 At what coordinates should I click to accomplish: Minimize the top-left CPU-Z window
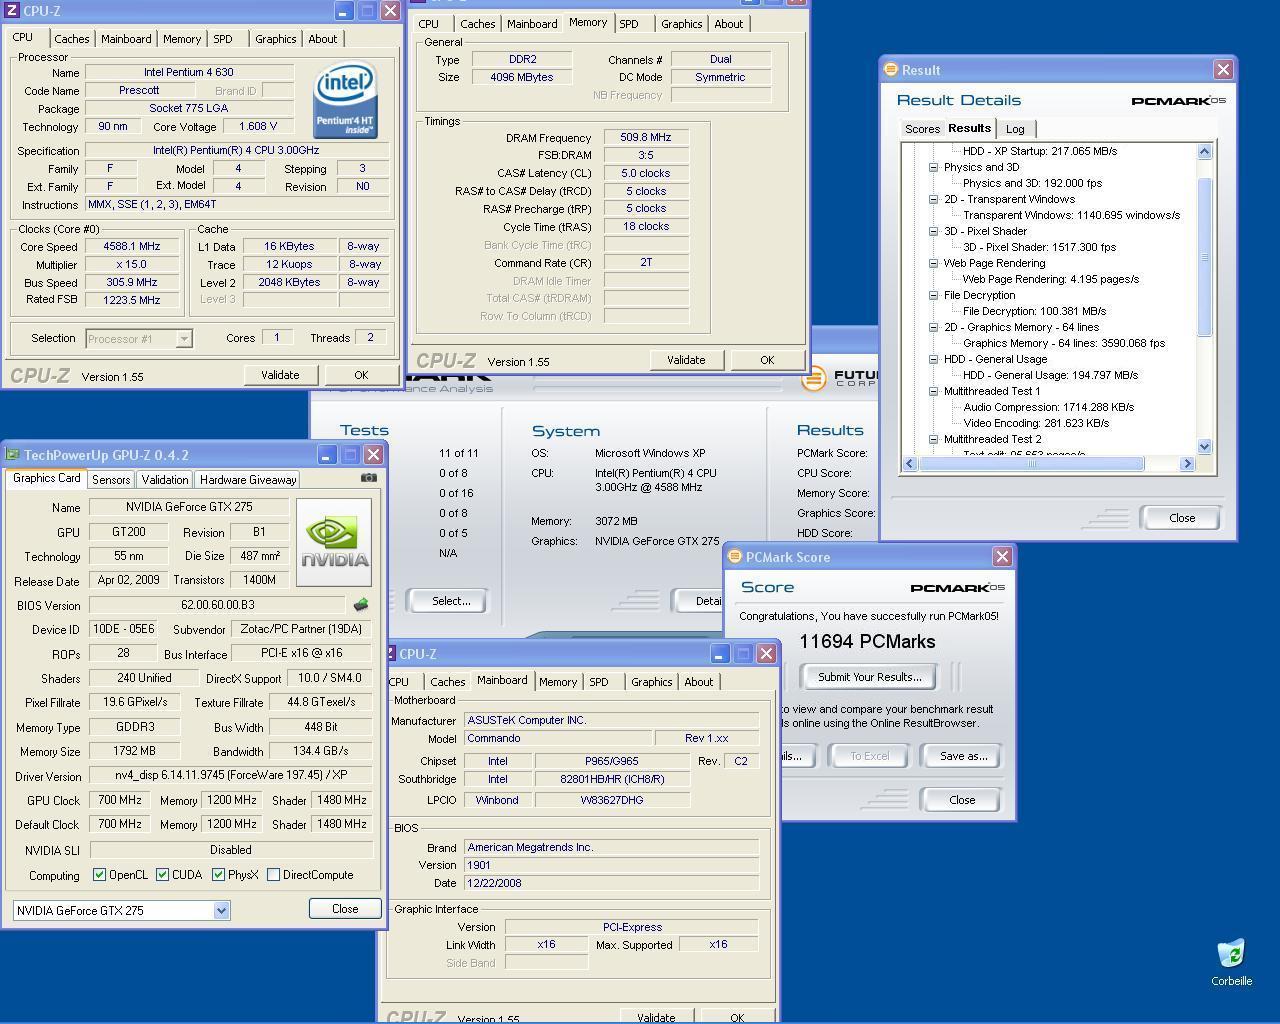[x=343, y=11]
